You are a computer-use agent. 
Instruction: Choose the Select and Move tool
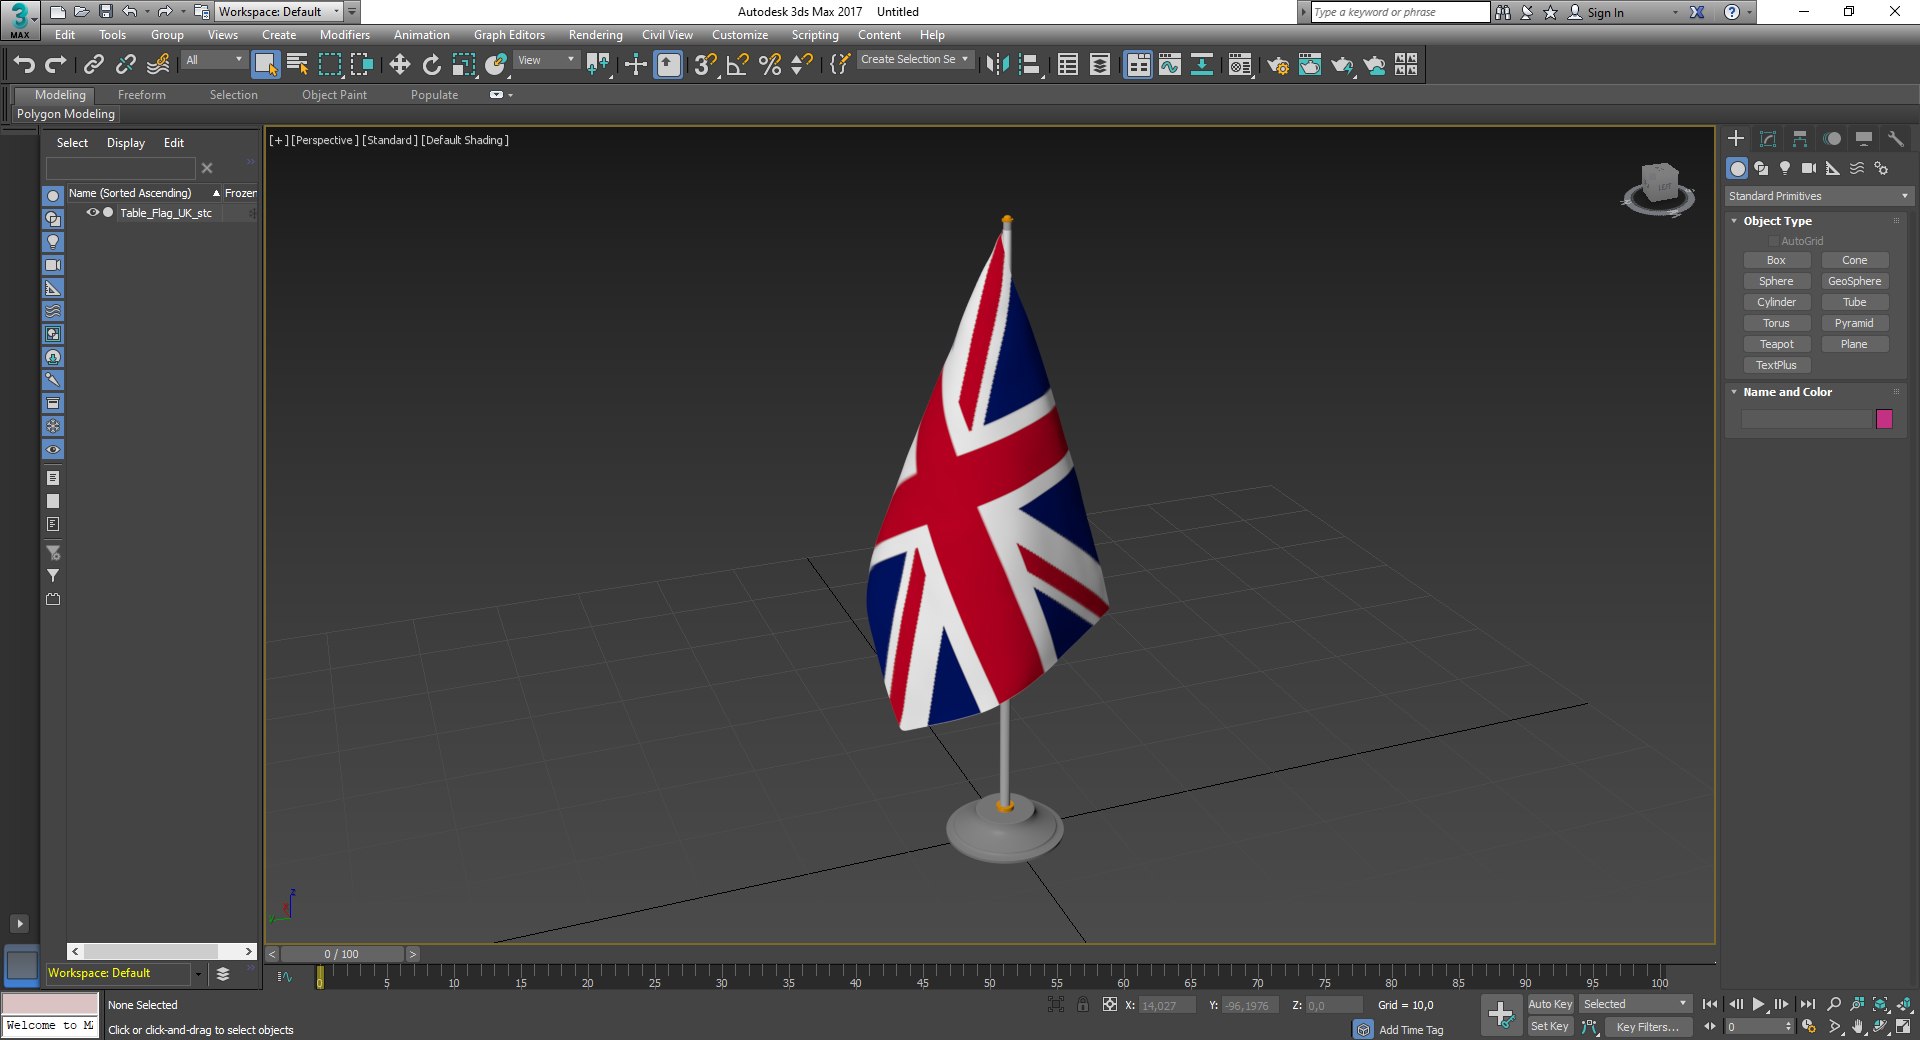(x=399, y=65)
